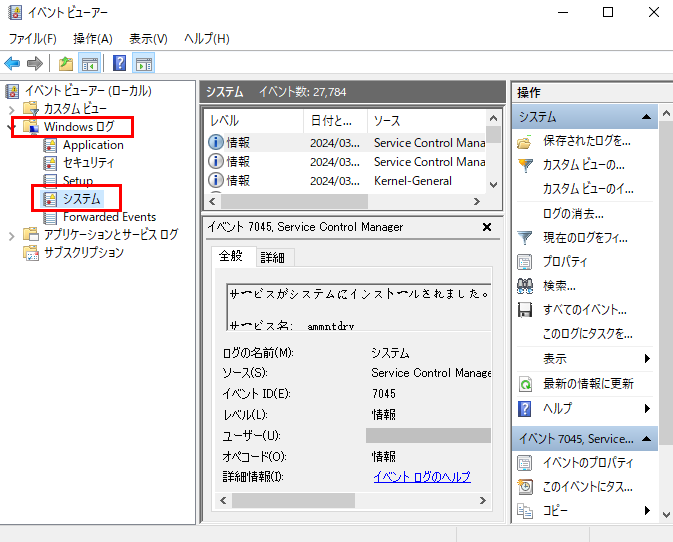Expand the カスタム ビュー tree node
This screenshot has height=542, width=673.
click(12, 110)
